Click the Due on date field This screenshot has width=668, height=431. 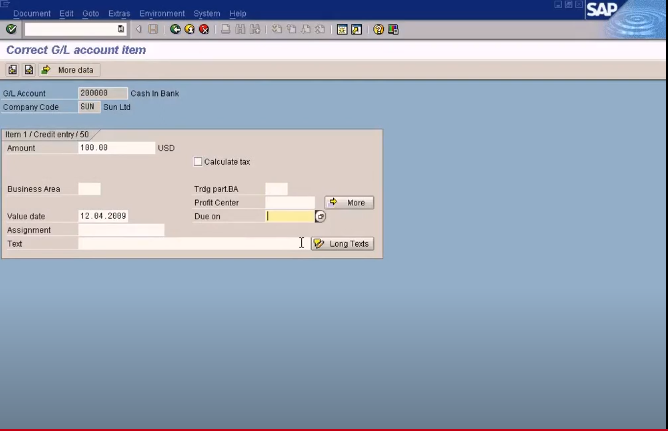tap(290, 216)
